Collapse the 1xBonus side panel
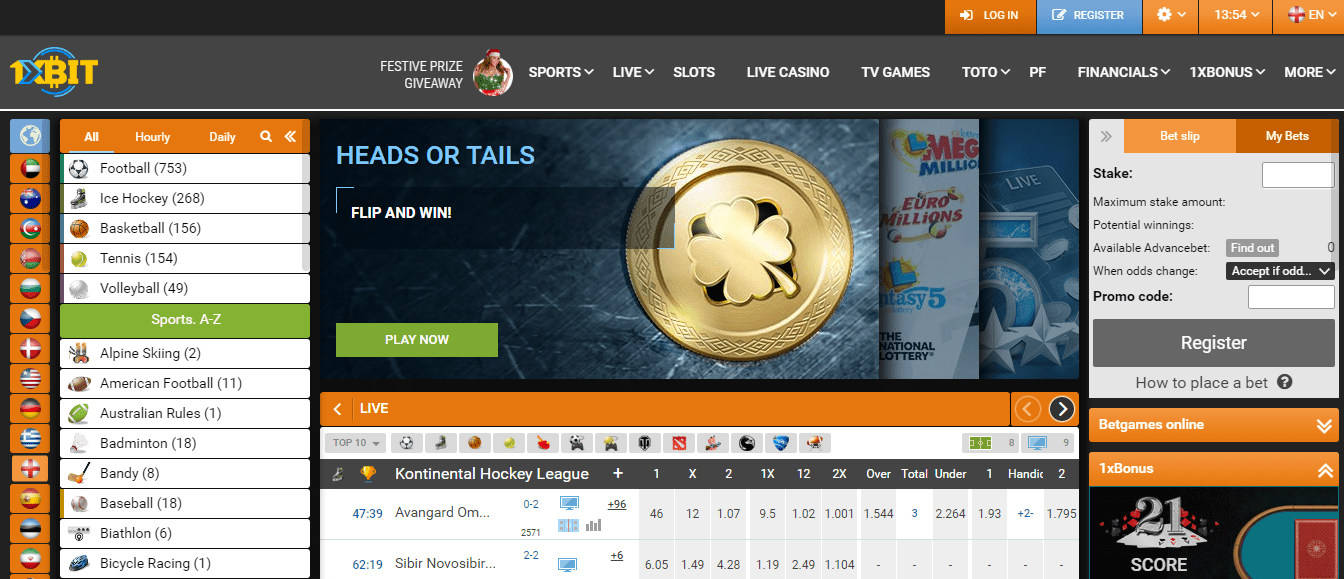The width and height of the screenshot is (1344, 579). [x=1213, y=469]
